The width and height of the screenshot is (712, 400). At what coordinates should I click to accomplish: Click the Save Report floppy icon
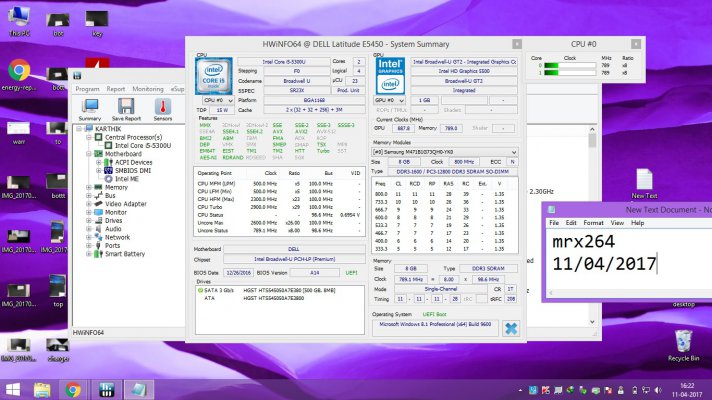(x=126, y=109)
